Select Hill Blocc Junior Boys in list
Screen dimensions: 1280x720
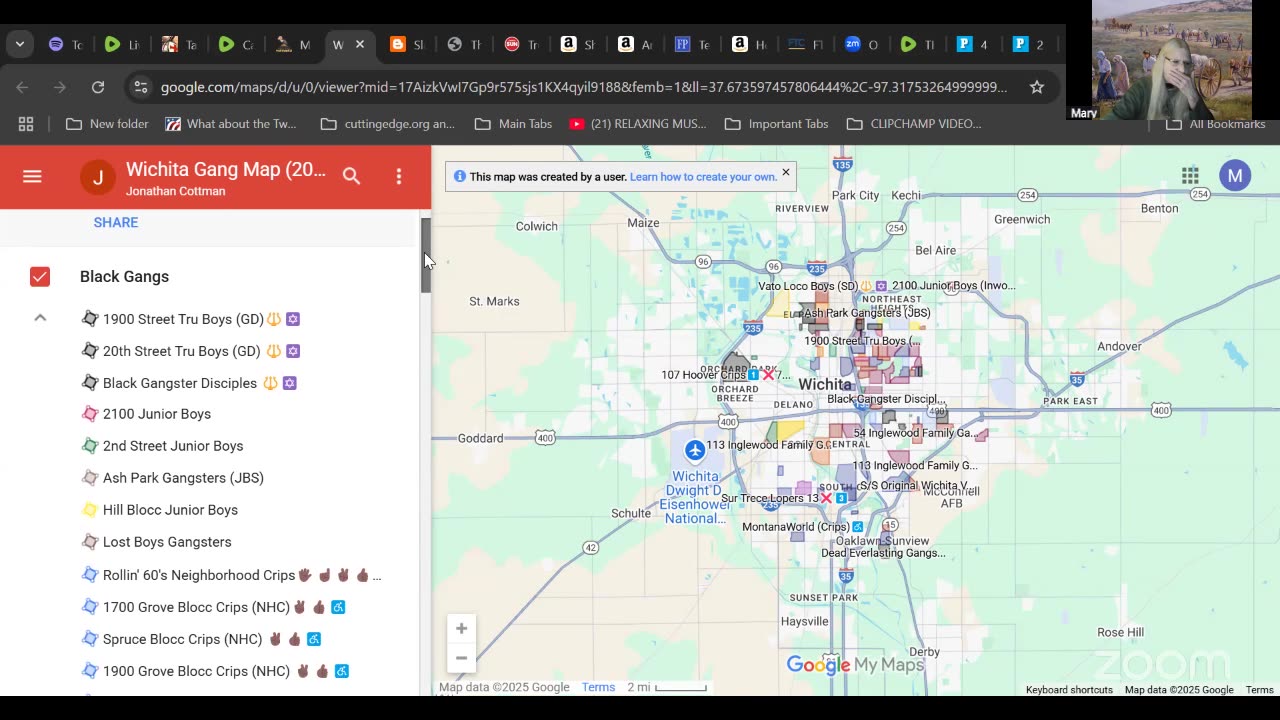pyautogui.click(x=170, y=510)
